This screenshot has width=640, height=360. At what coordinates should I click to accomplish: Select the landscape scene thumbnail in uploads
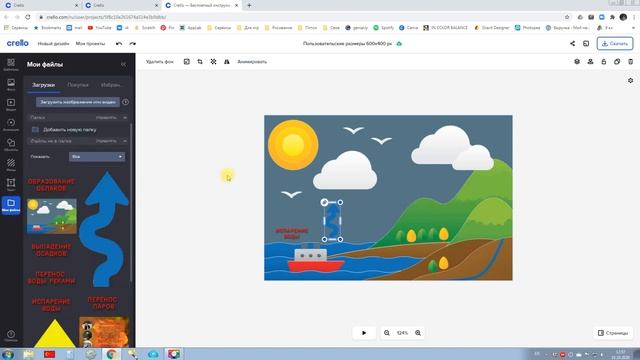point(52,216)
